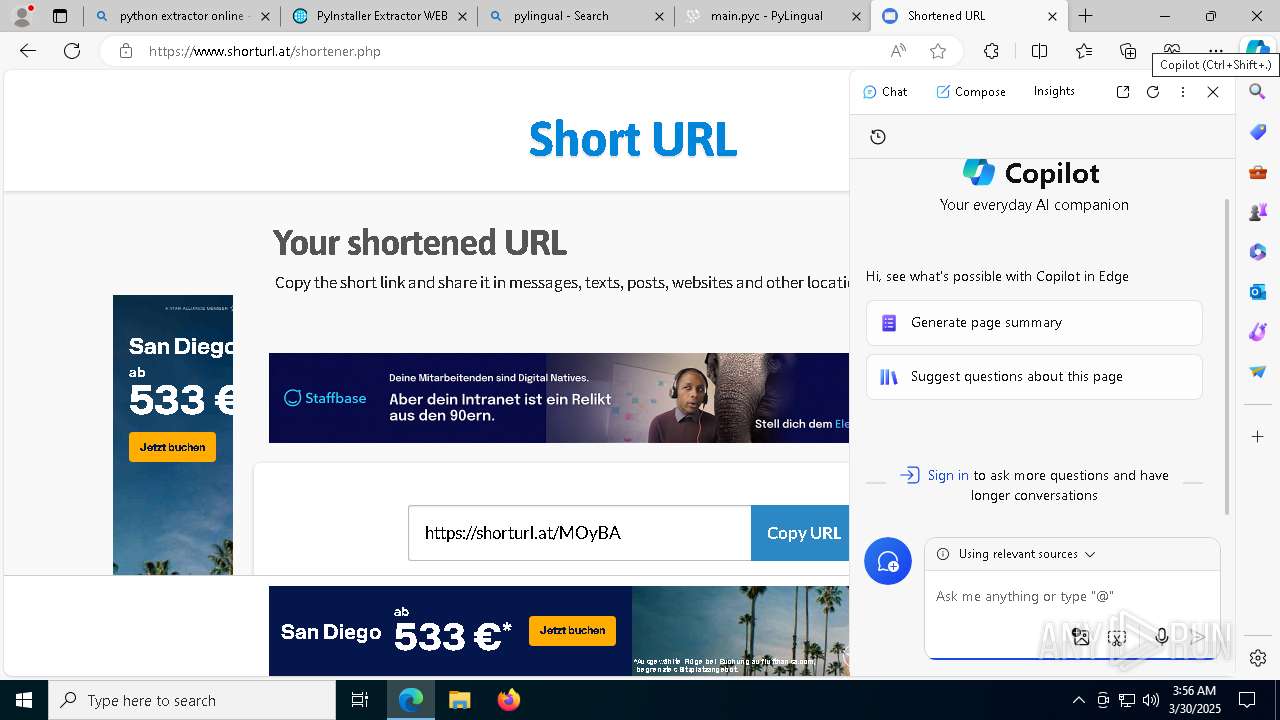The height and width of the screenshot is (720, 1280).
Task: Use microphone for Copilot input
Action: (x=1162, y=637)
